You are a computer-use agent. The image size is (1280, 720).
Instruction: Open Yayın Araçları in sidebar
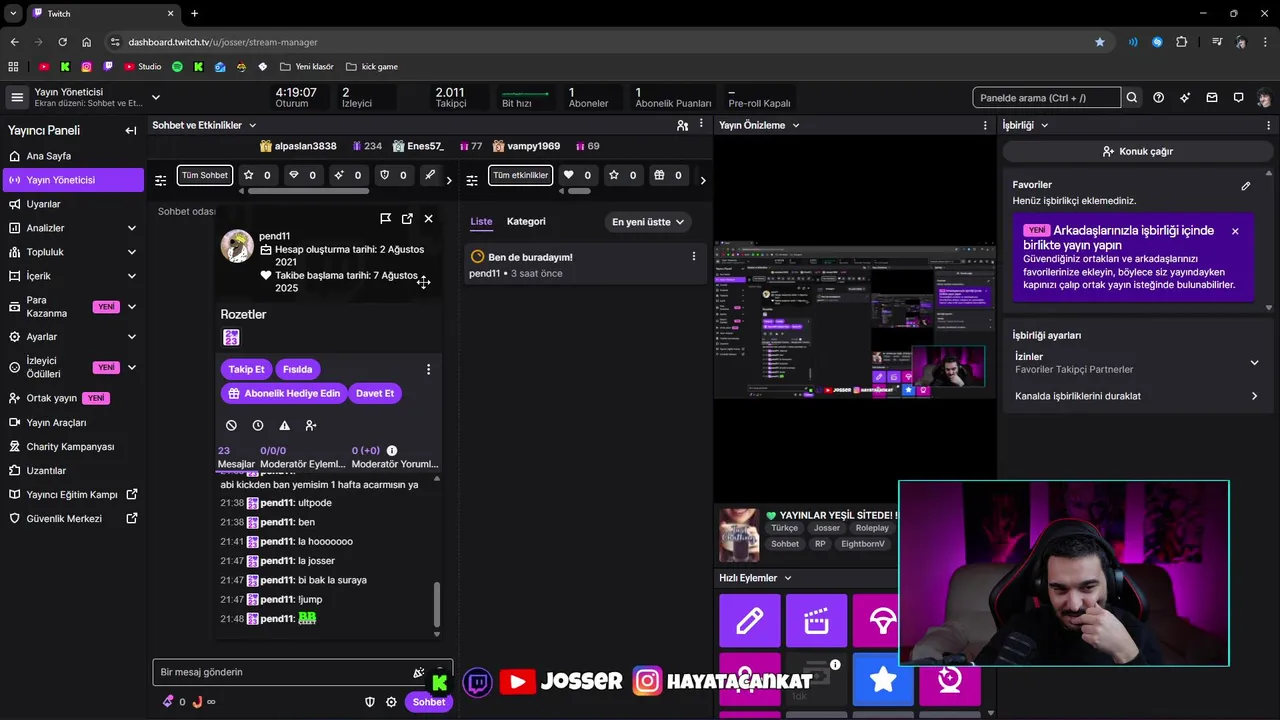(72, 423)
